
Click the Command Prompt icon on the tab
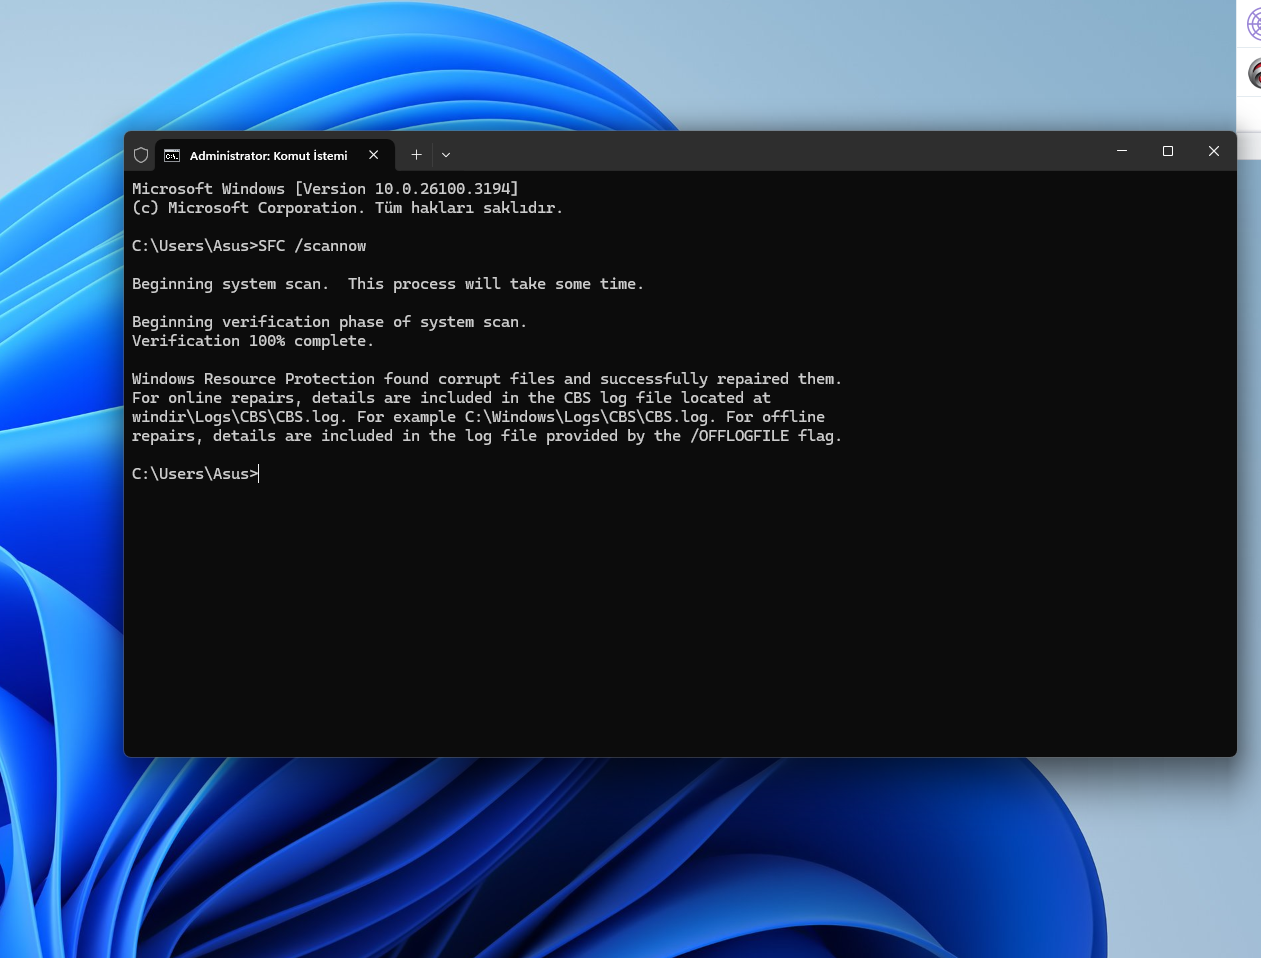pos(172,155)
